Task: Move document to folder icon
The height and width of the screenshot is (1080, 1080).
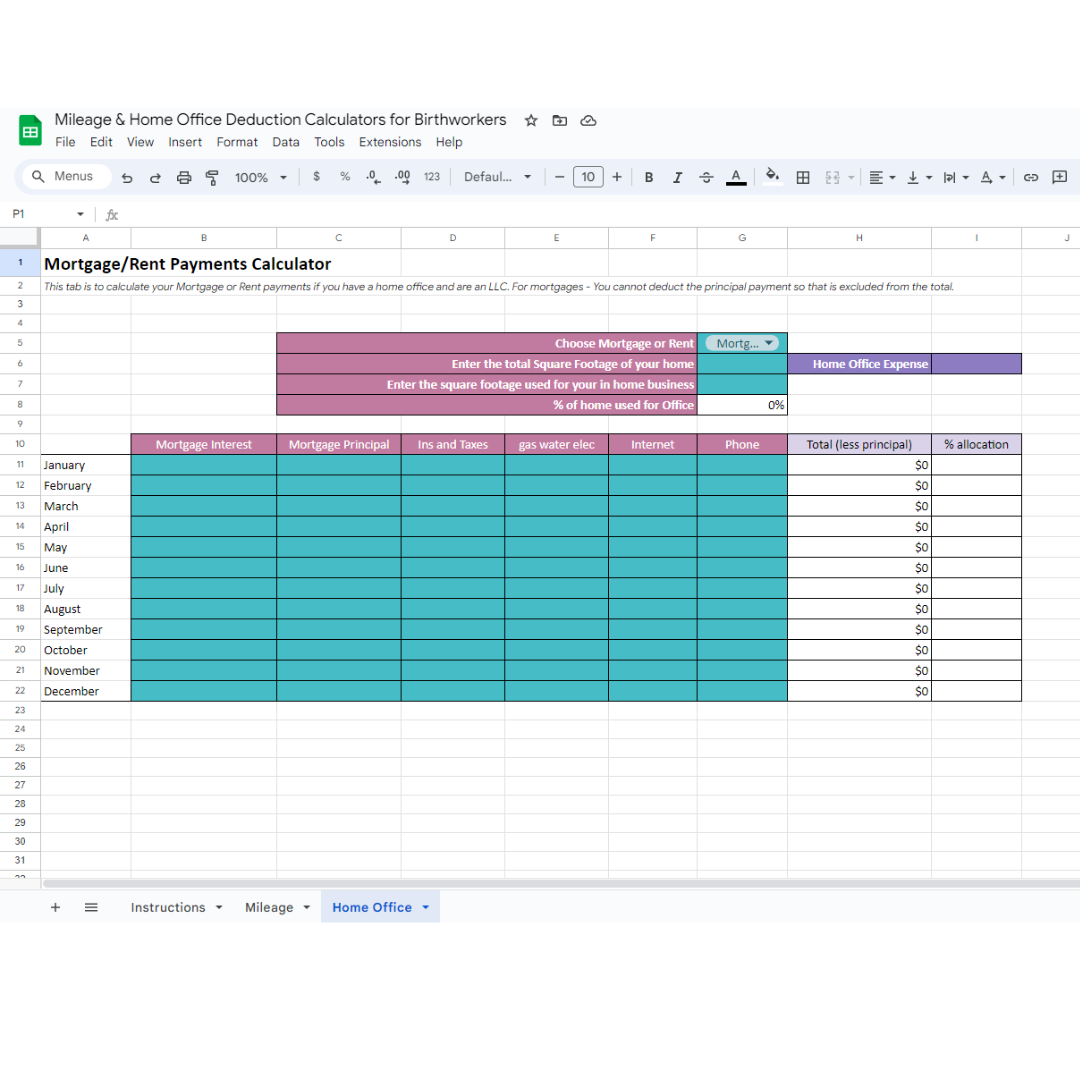Action: (560, 121)
